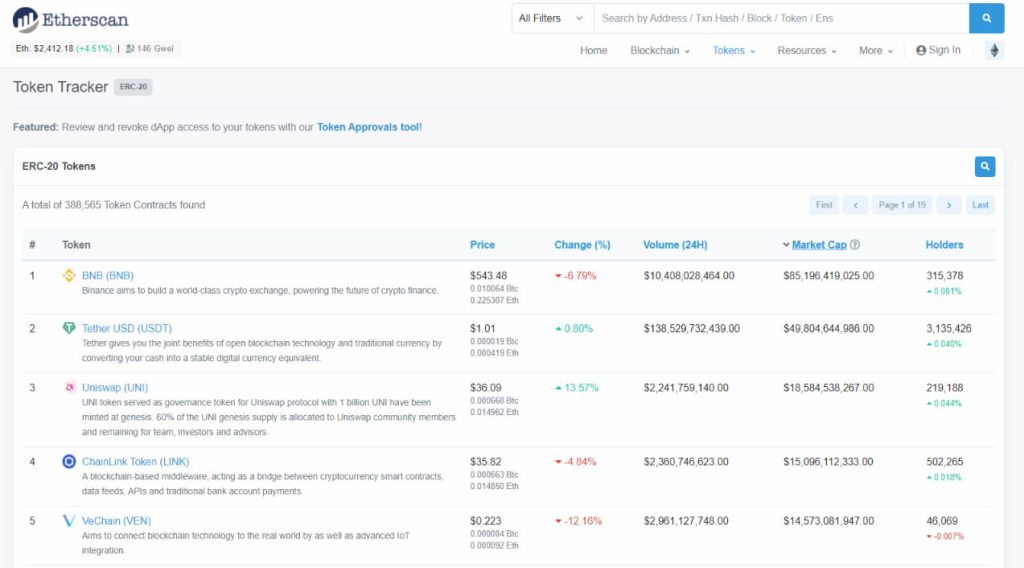
Task: Open the ChainLink Token (LINK) link
Action: pos(135,462)
